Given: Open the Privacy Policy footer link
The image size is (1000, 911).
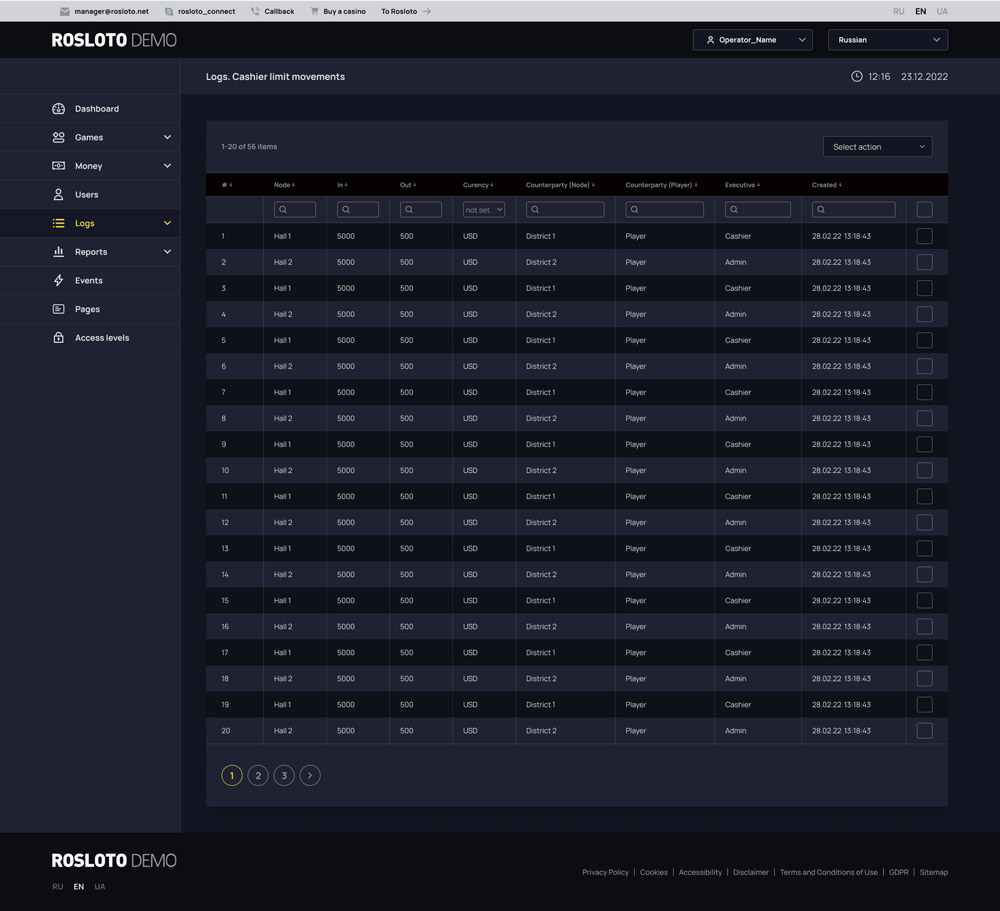Looking at the screenshot, I should pos(605,872).
